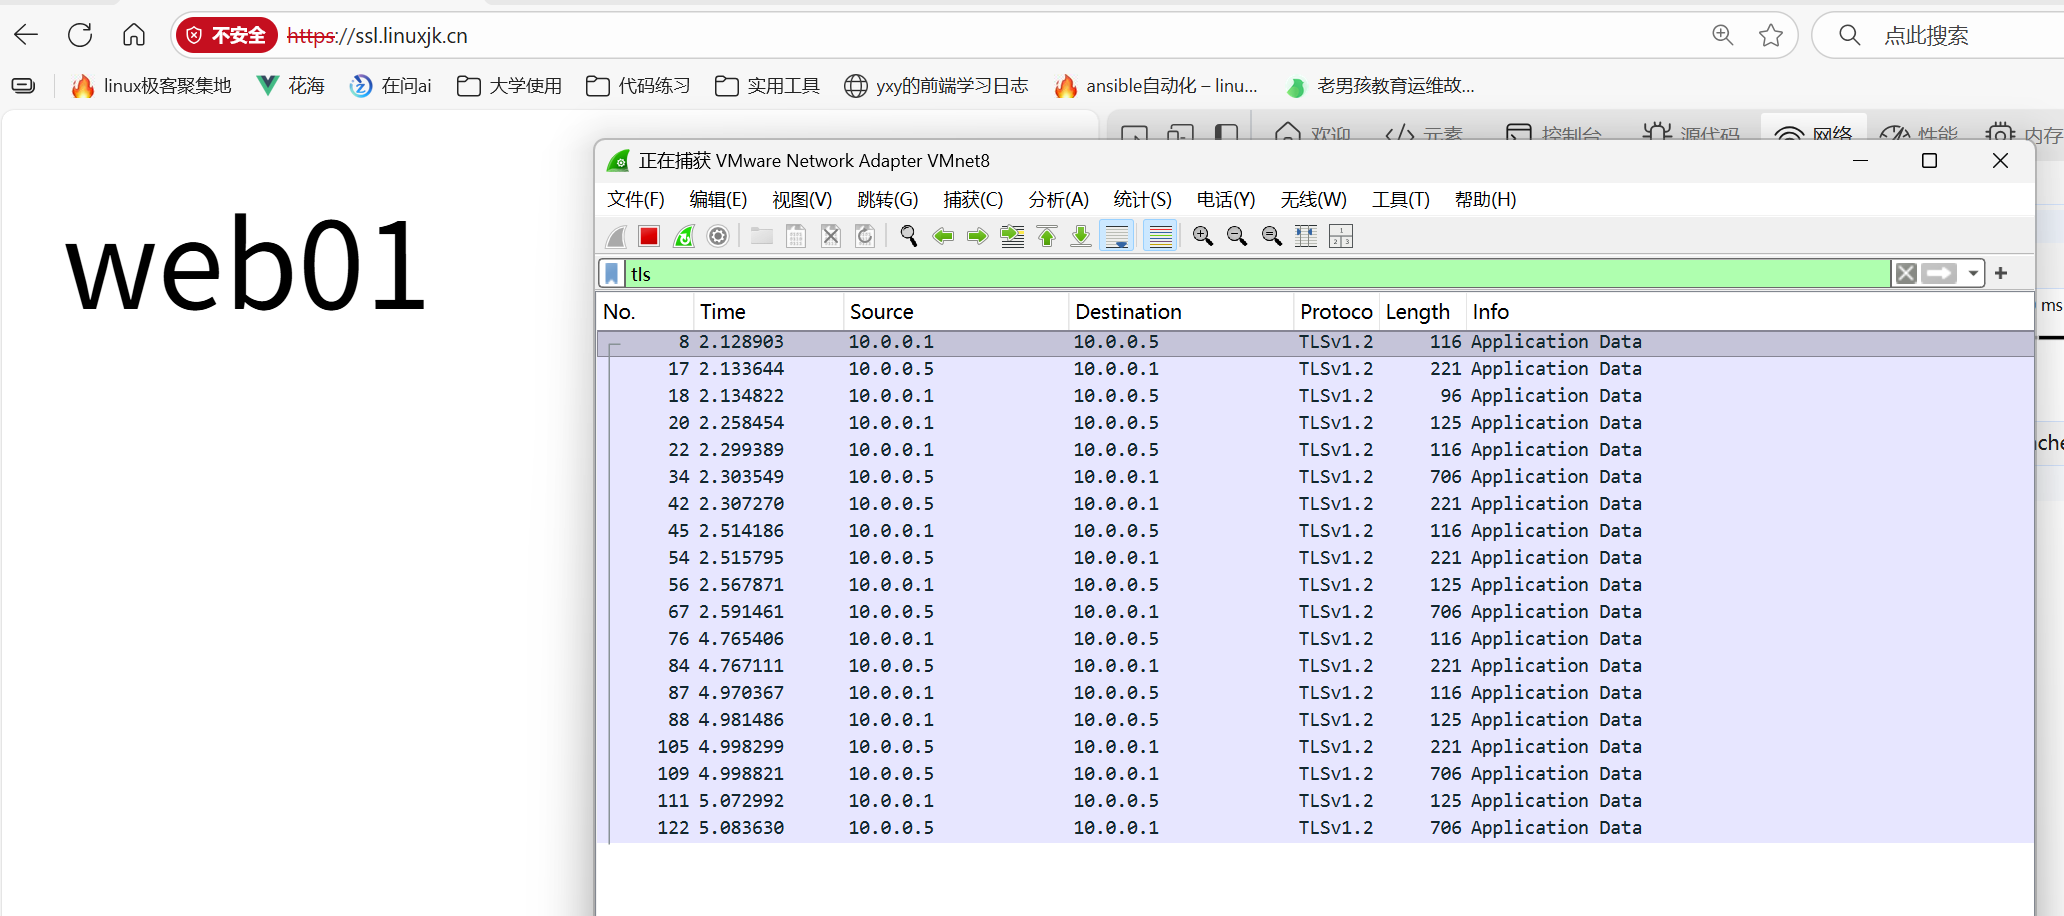Toggle auto-scroll during live capture
This screenshot has height=916, width=2064.
1116,236
